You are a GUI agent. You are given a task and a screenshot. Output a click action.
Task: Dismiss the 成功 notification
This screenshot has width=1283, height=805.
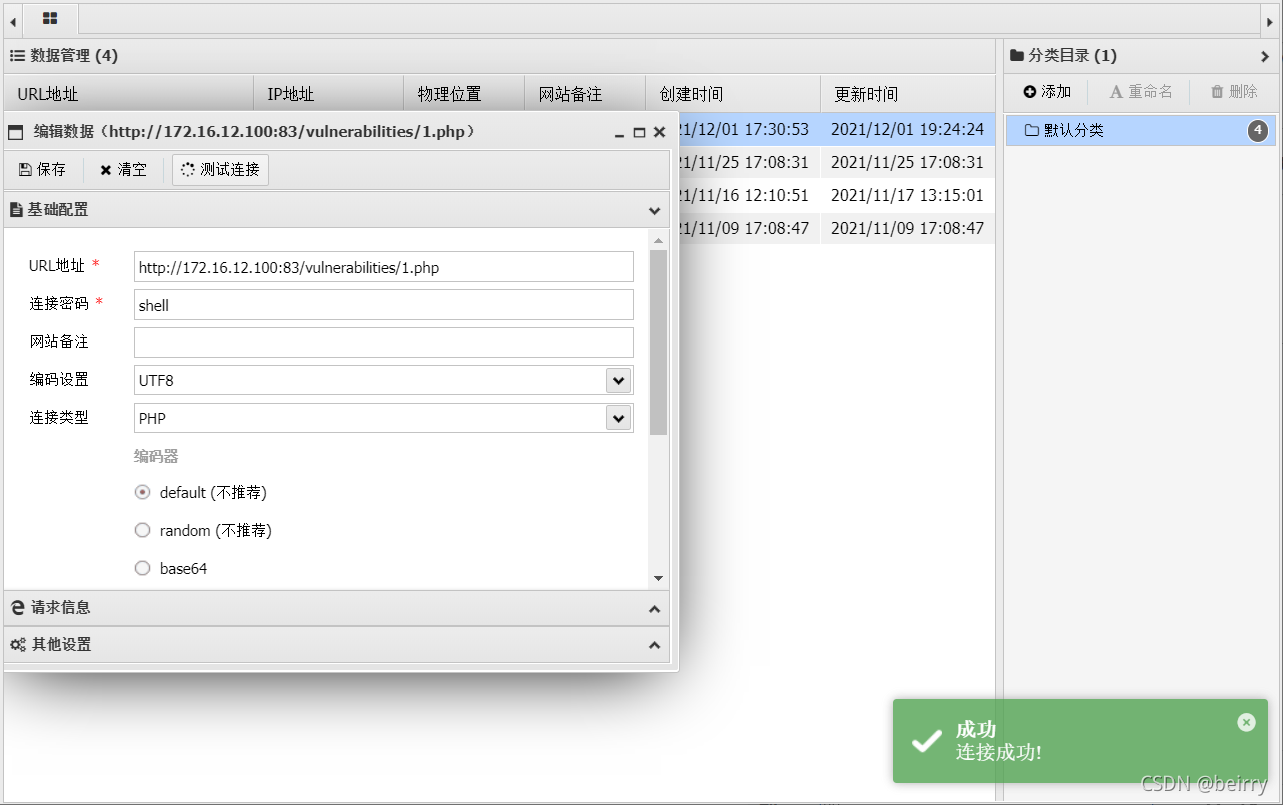(x=1246, y=722)
